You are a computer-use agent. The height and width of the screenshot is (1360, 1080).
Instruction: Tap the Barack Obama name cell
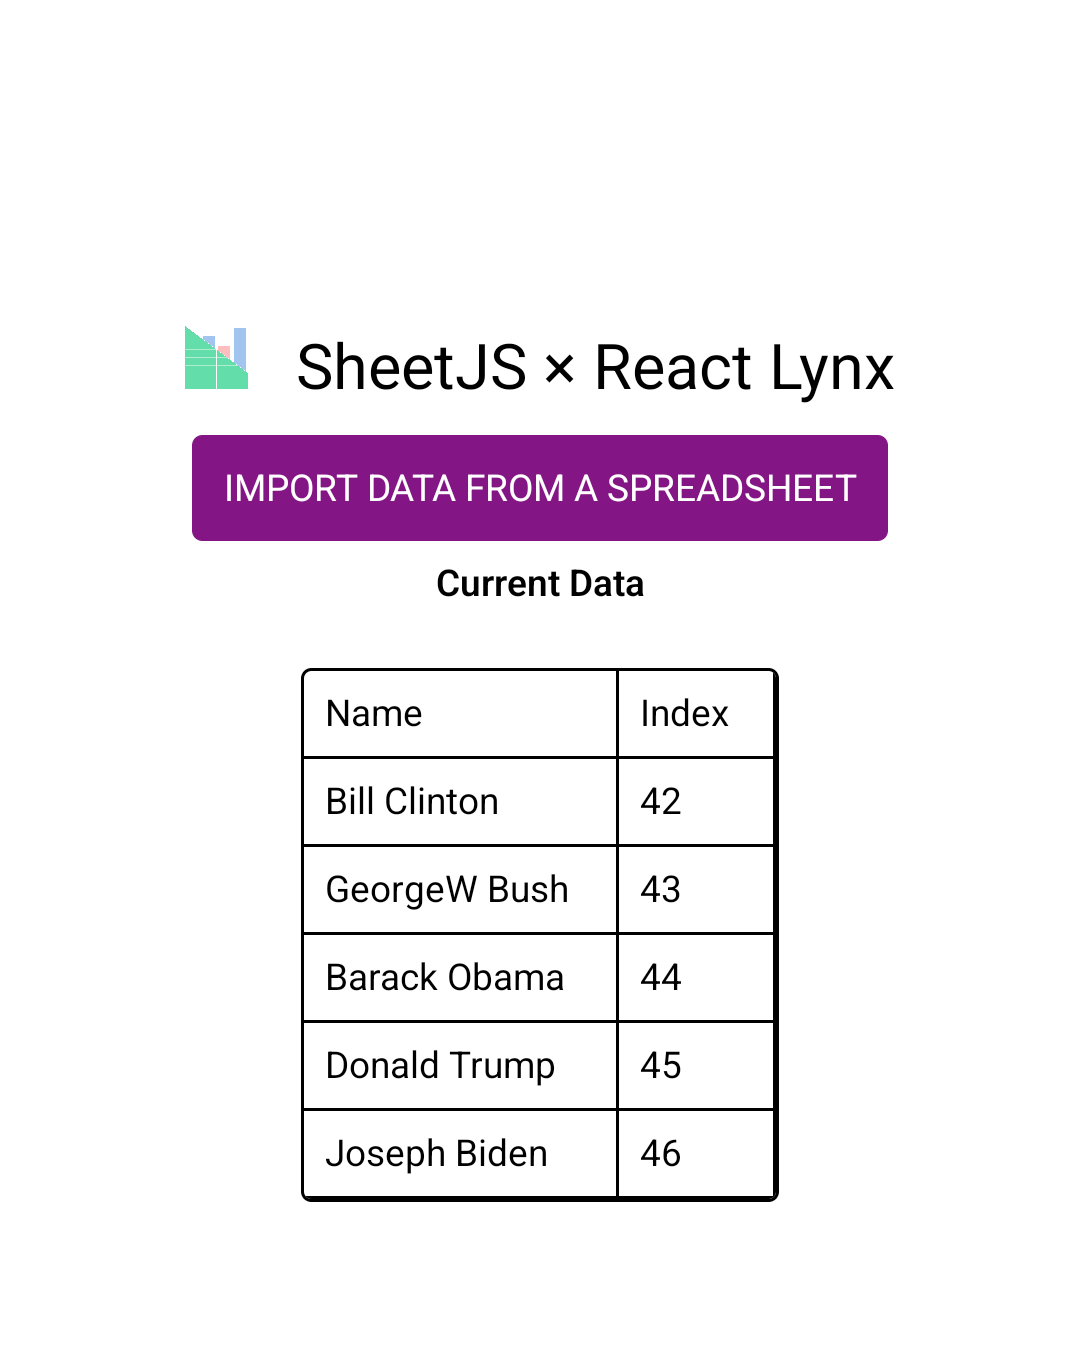click(460, 978)
